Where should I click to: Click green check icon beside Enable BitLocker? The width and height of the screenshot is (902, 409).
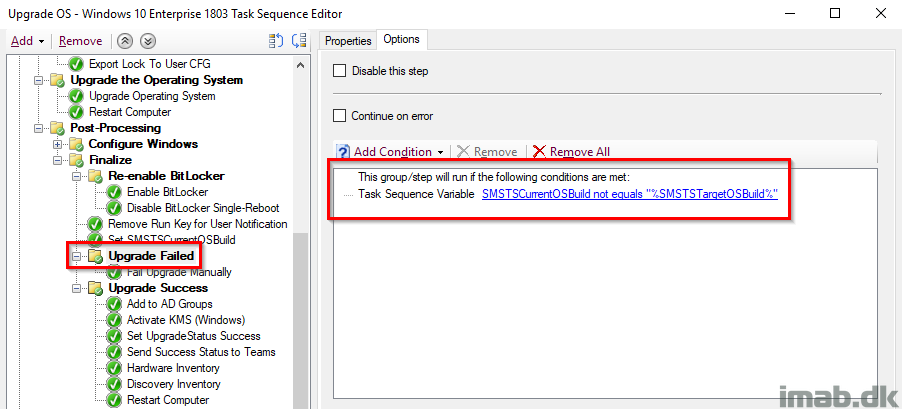(x=114, y=192)
